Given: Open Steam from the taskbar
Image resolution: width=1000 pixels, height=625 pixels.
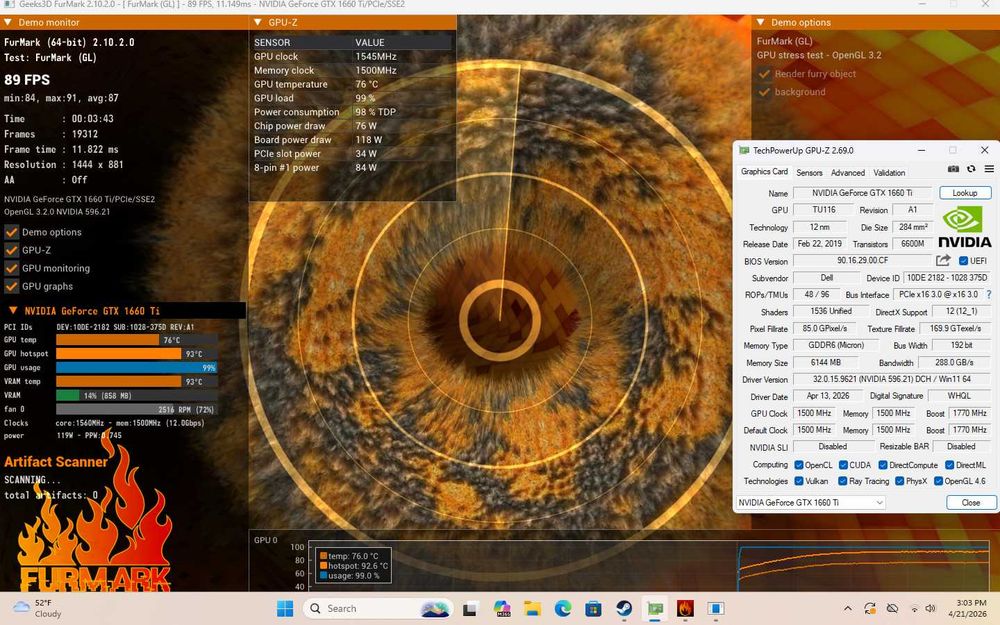Looking at the screenshot, I should [624, 609].
